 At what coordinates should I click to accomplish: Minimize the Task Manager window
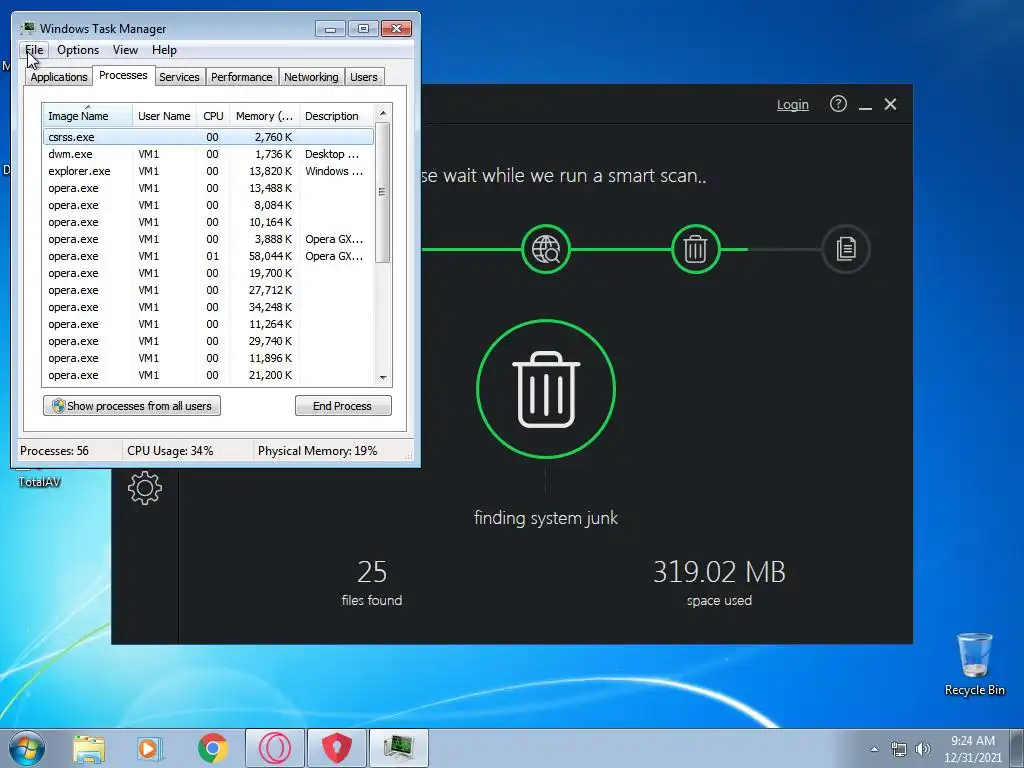coord(330,29)
